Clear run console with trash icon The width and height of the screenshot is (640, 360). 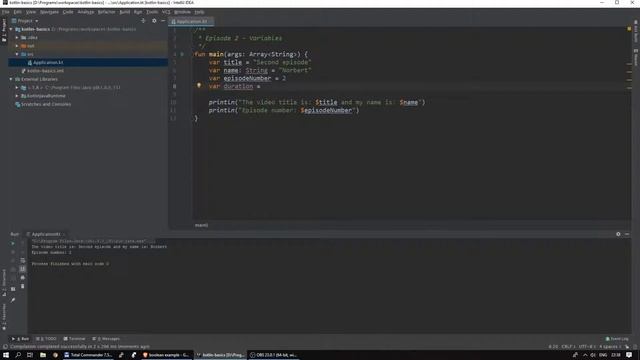pyautogui.click(x=22, y=286)
